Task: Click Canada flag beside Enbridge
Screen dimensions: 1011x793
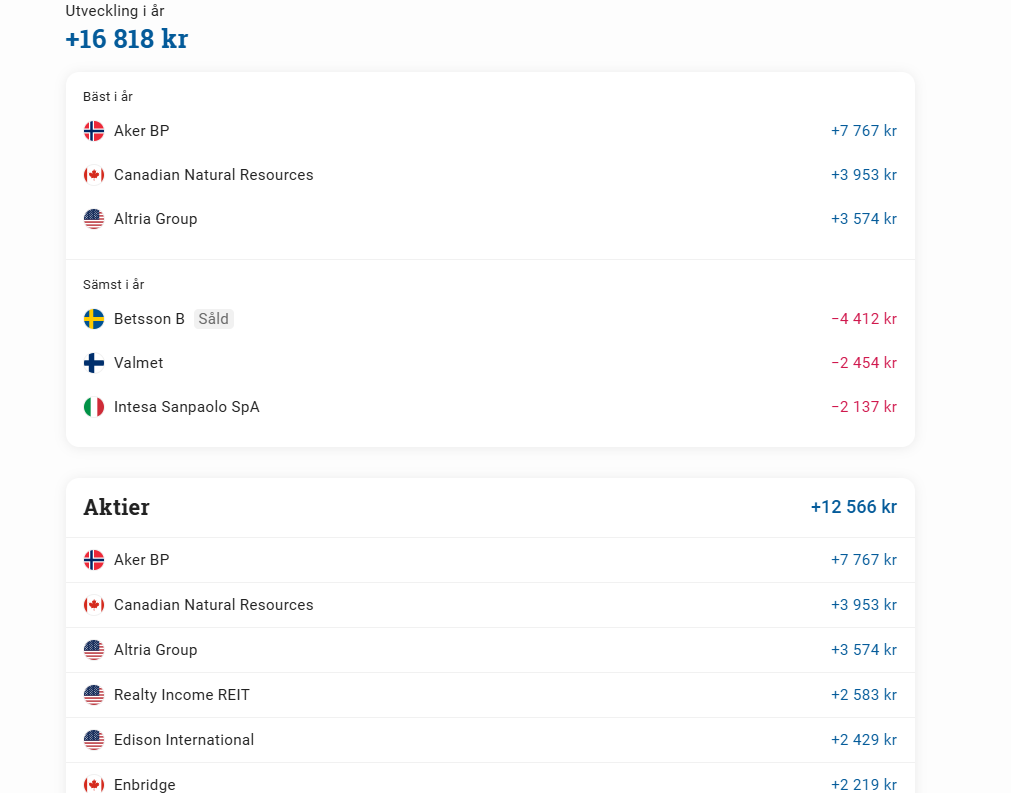Action: click(93, 784)
